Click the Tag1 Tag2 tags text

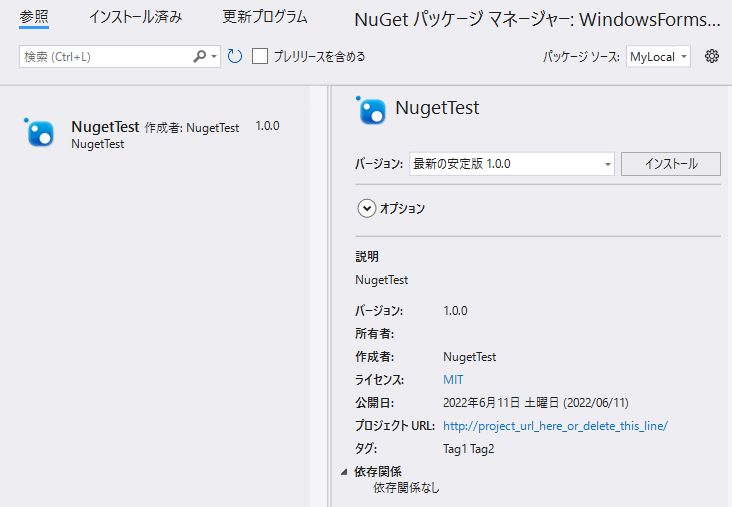pyautogui.click(x=469, y=449)
